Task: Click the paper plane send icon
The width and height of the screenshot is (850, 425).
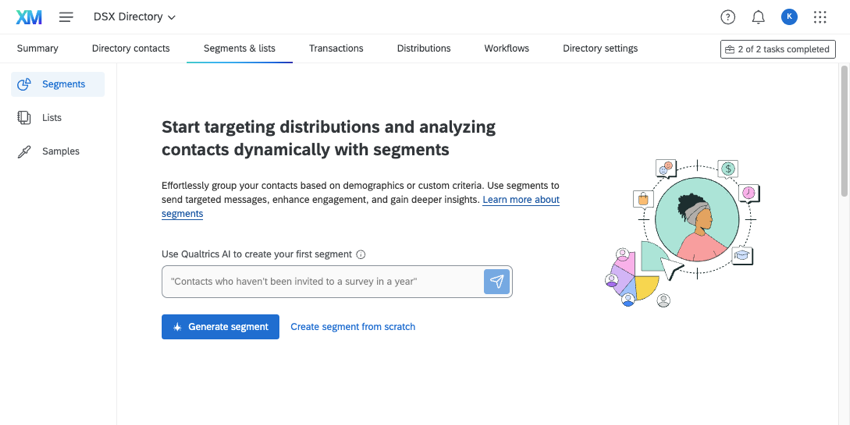Action: tap(497, 281)
